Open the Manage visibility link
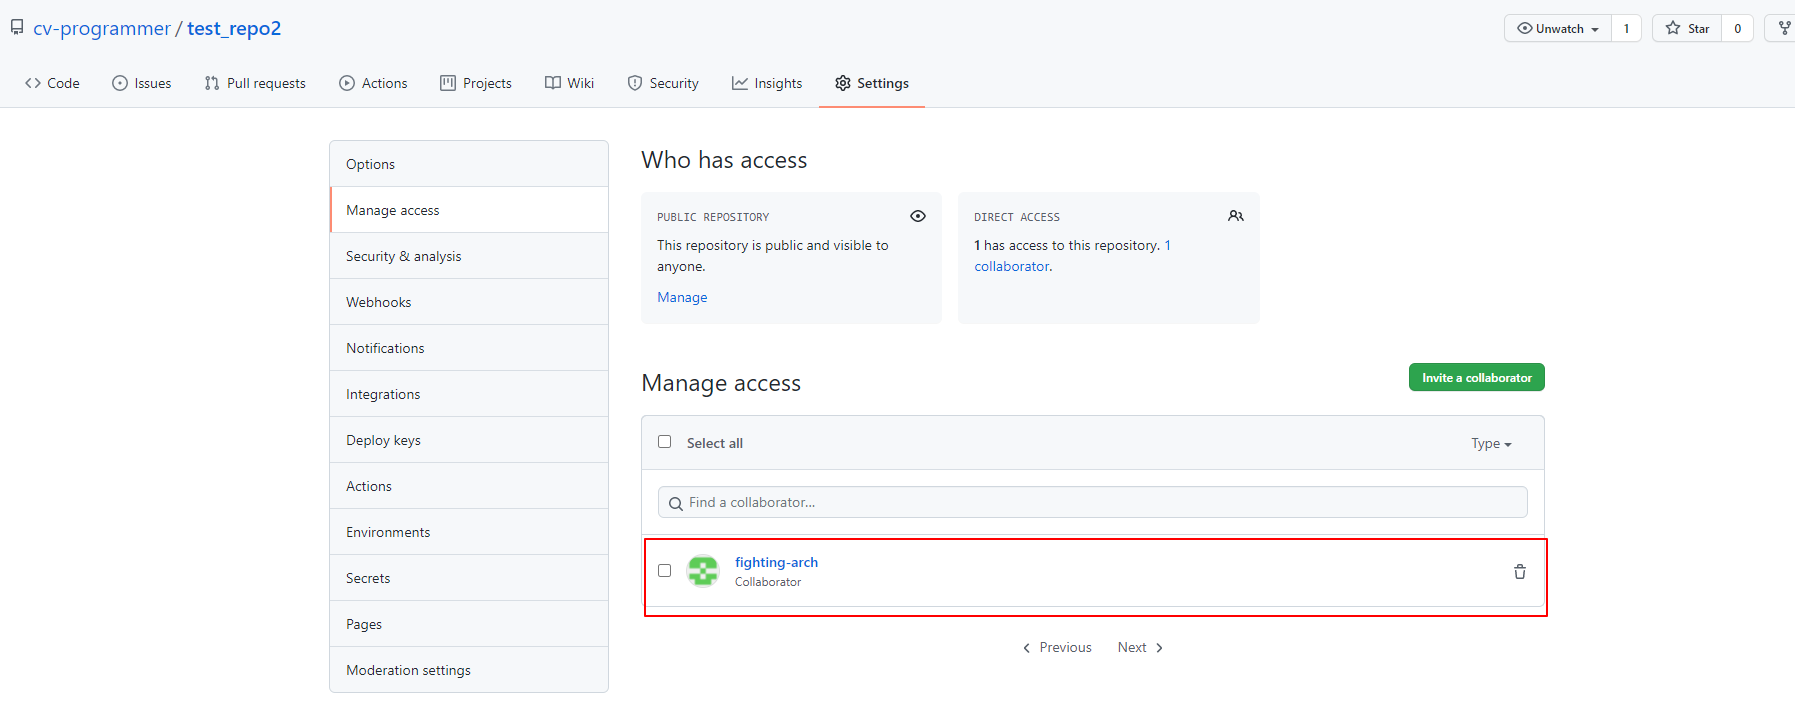The height and width of the screenshot is (708, 1795). [x=682, y=297]
